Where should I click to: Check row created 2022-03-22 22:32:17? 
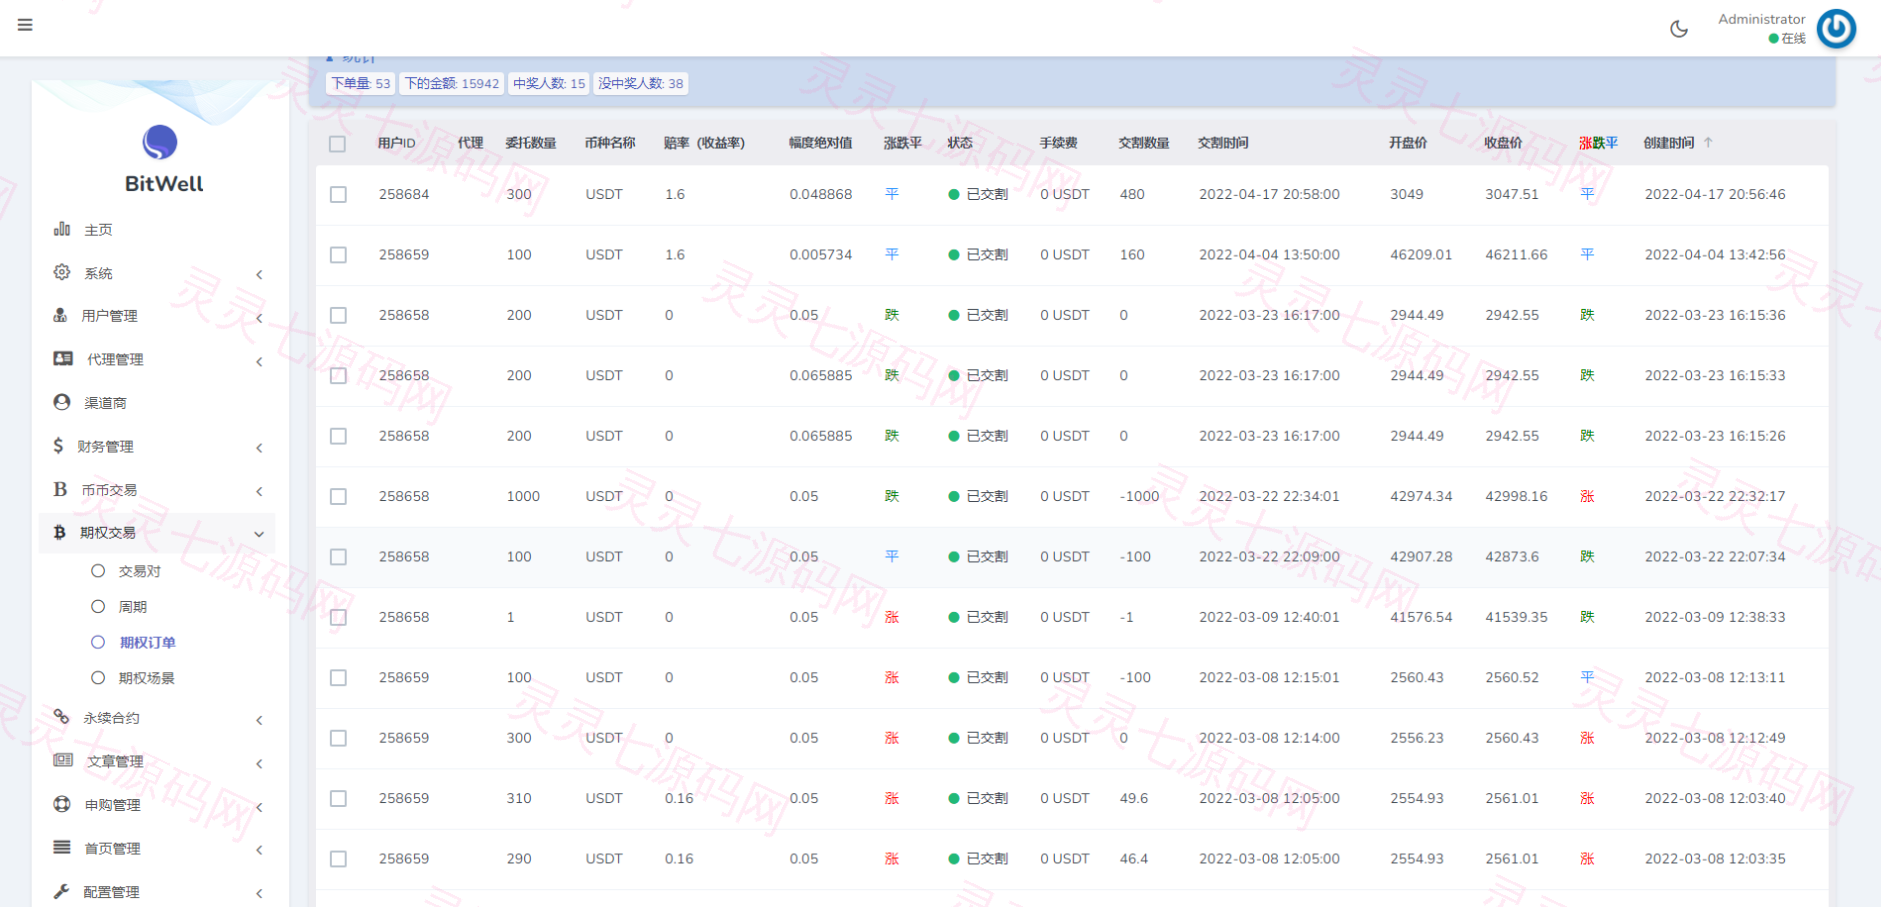(338, 496)
